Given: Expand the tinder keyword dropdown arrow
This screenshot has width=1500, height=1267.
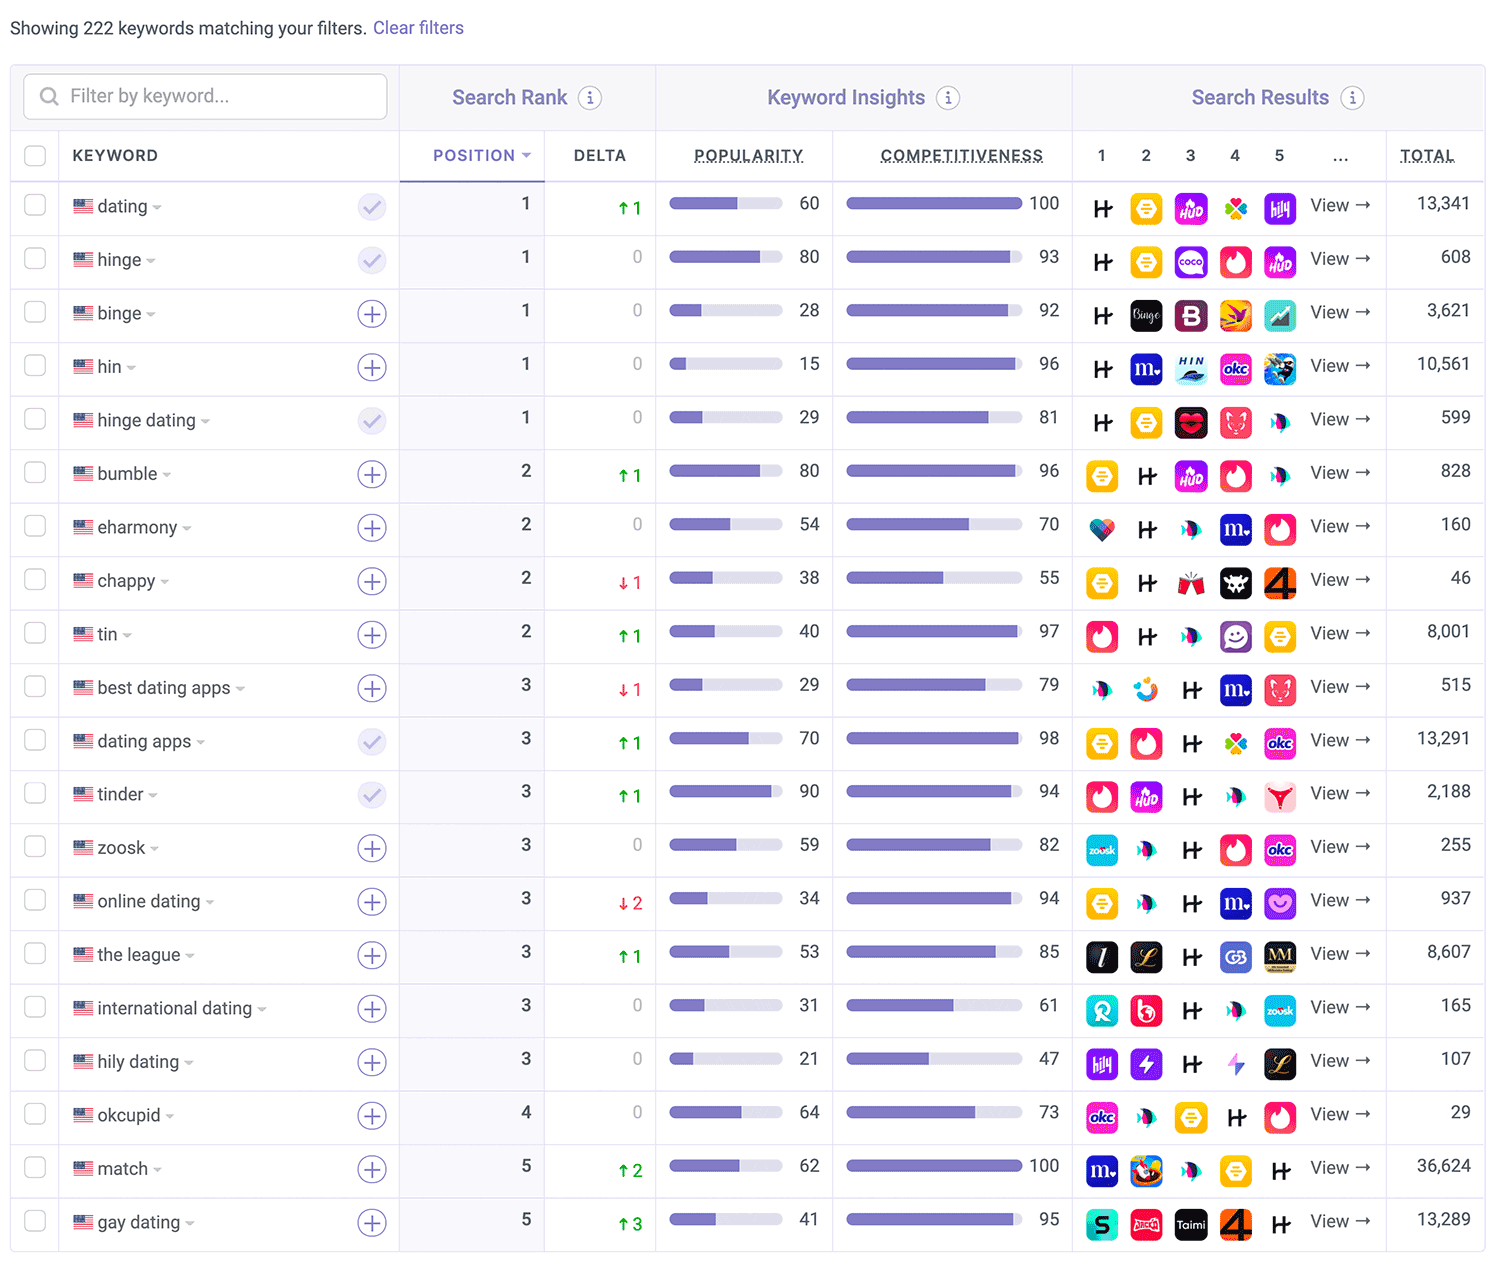Looking at the screenshot, I should (x=153, y=796).
